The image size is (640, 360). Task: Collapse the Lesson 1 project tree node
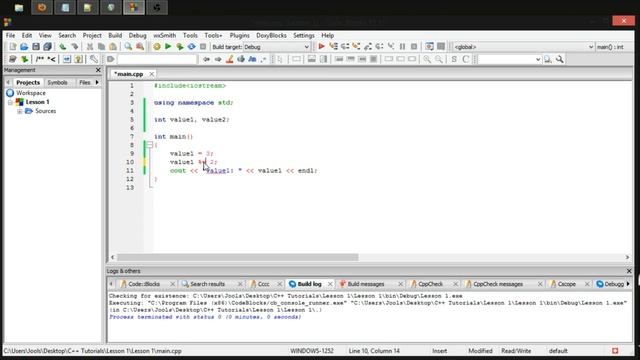click(11, 102)
